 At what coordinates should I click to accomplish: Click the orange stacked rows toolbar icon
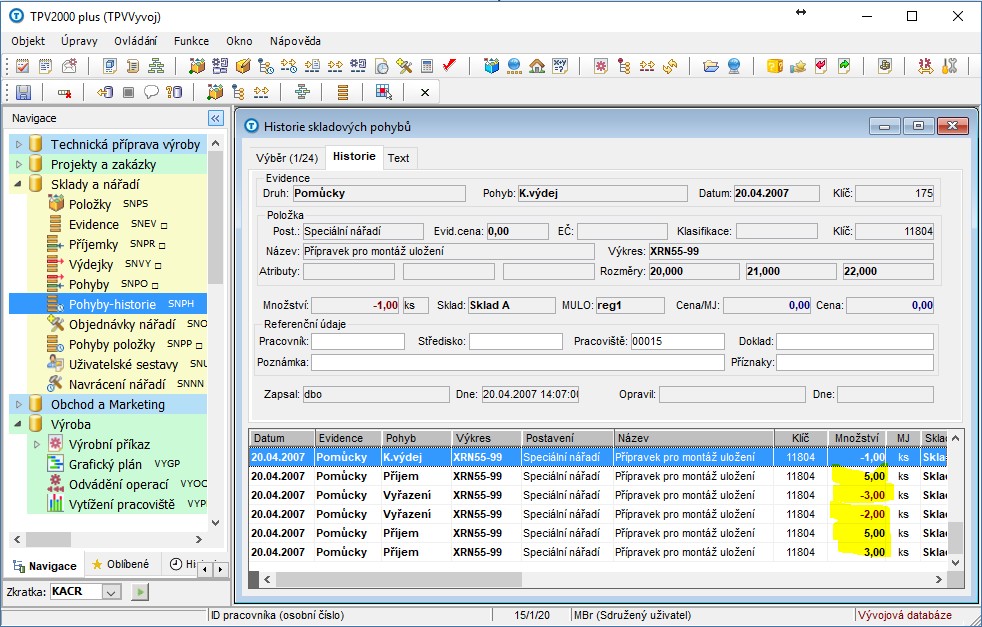(343, 93)
